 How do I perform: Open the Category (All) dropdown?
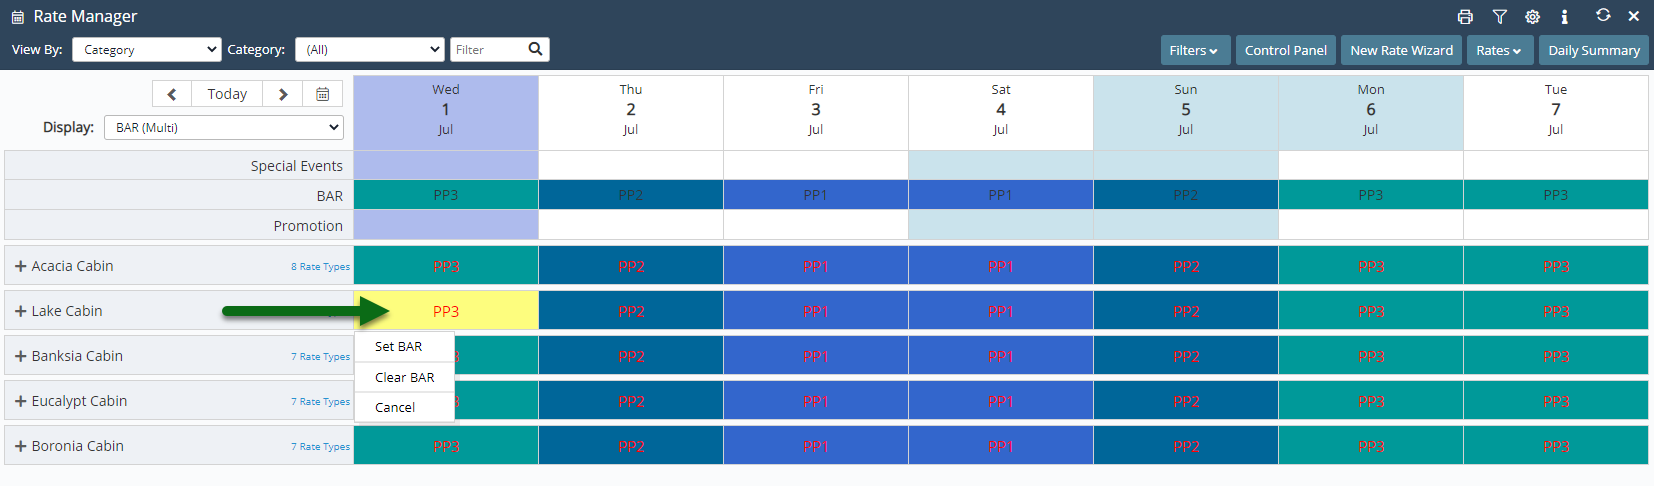[x=370, y=49]
